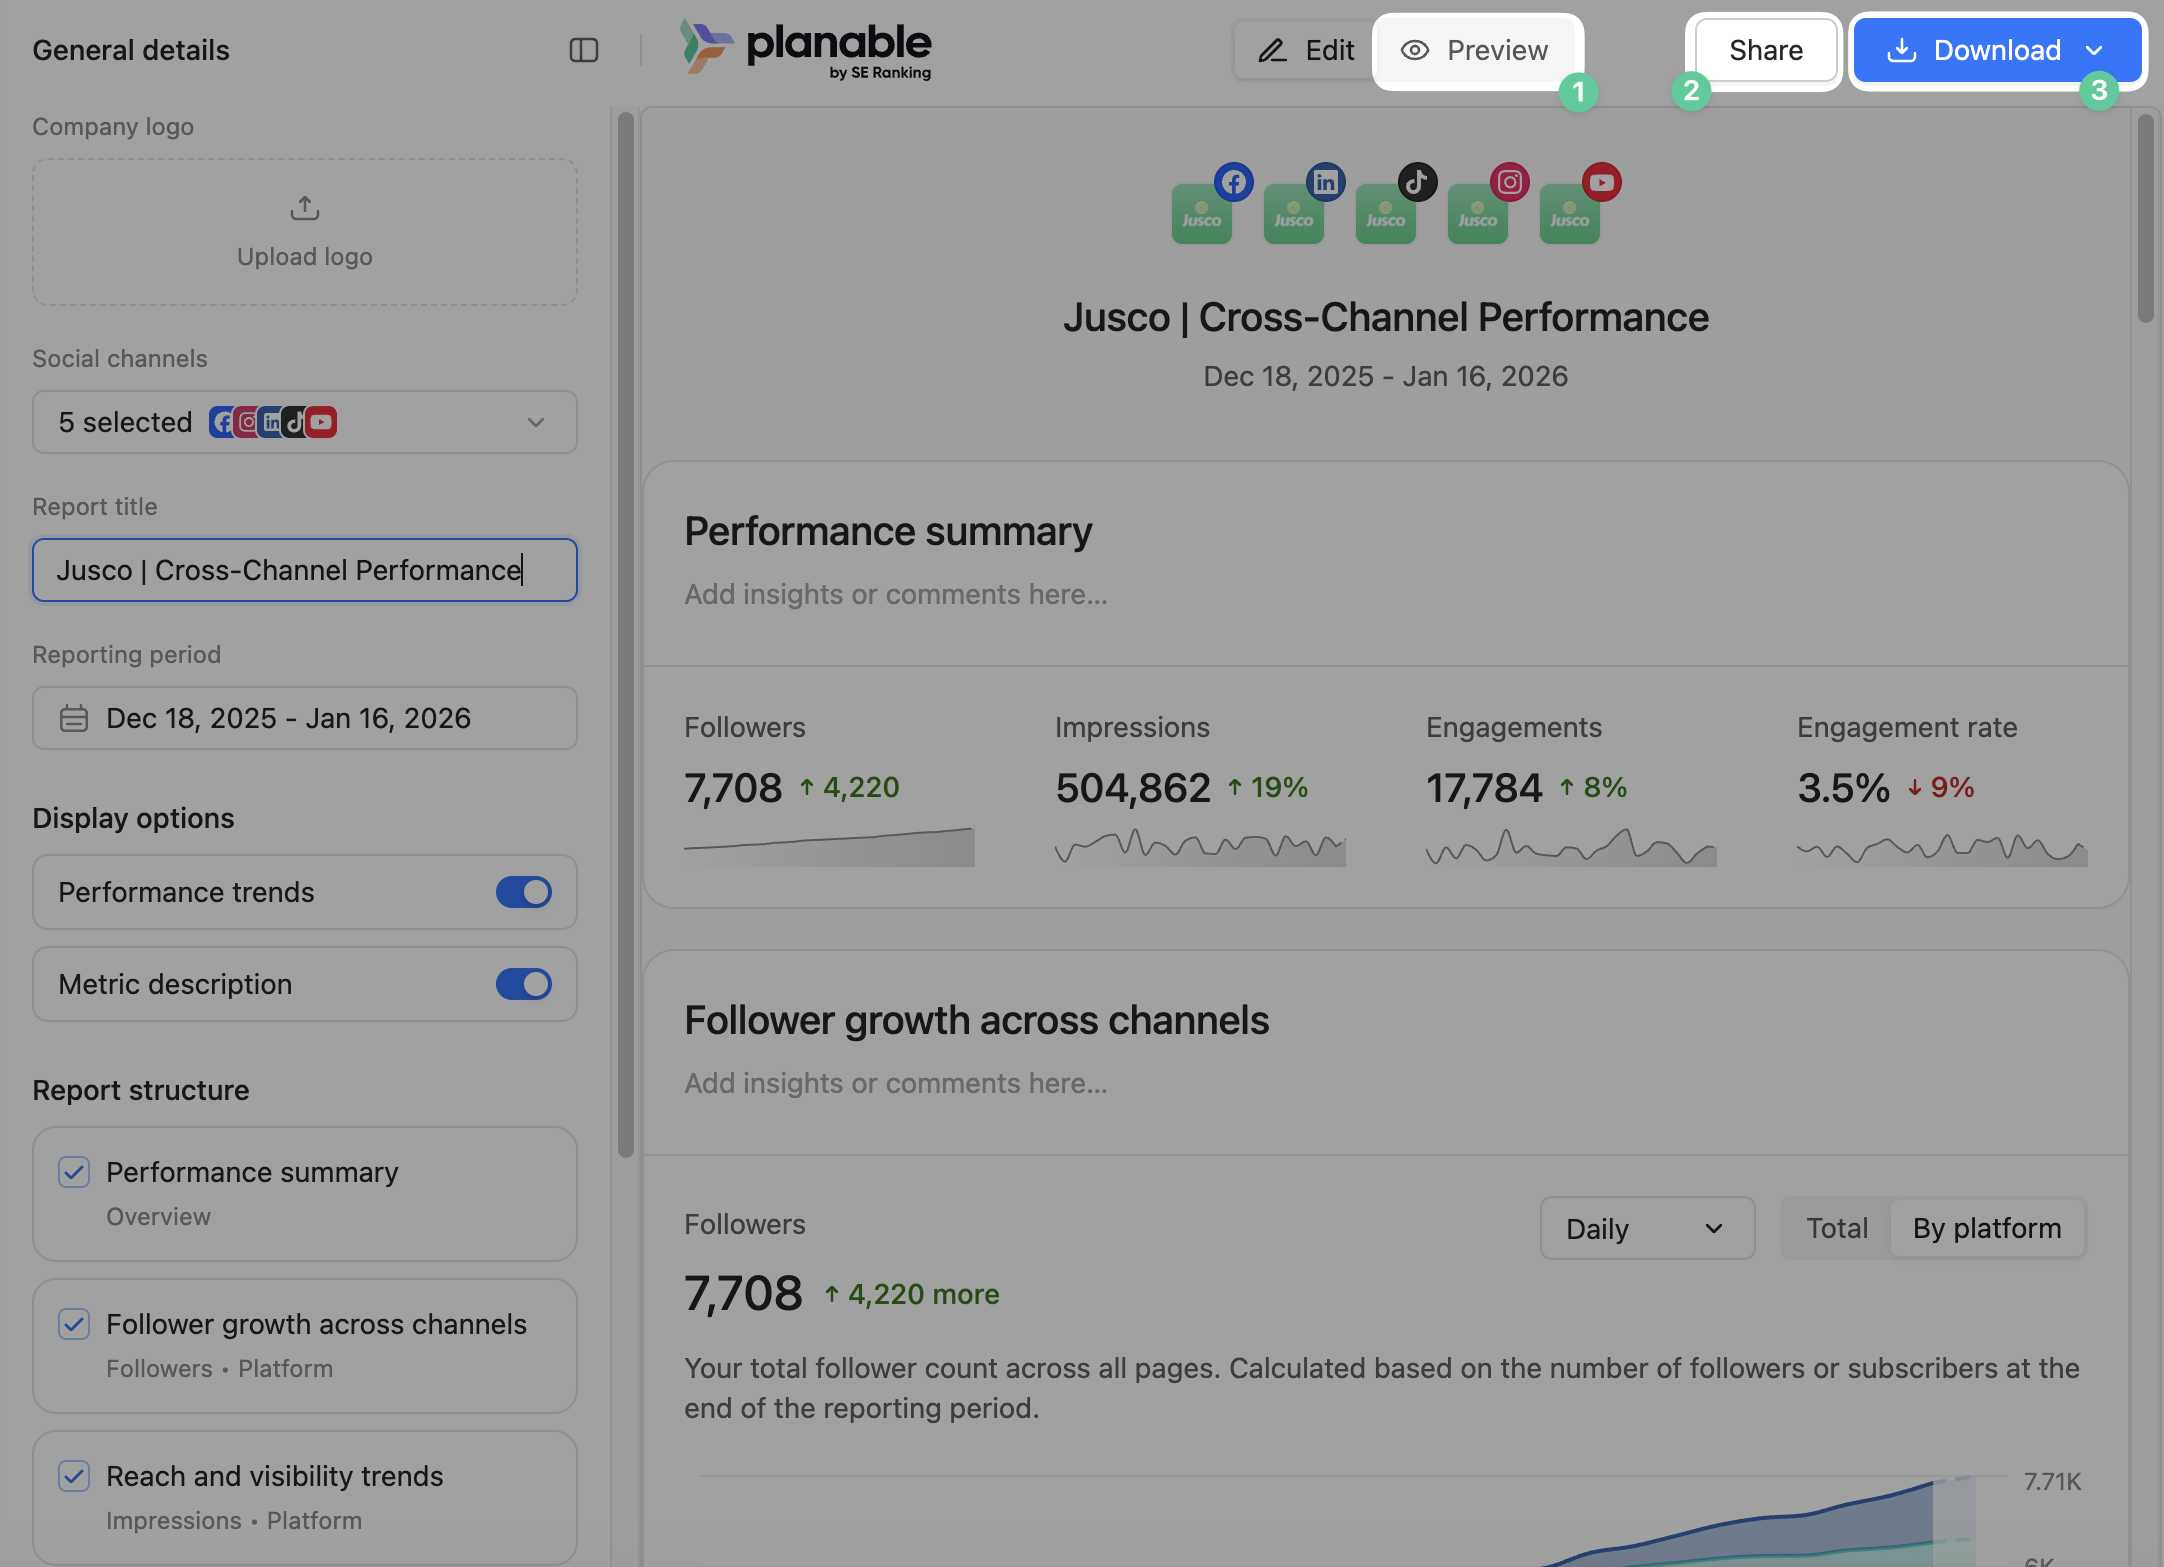The image size is (2164, 1567).
Task: Click the TikTok Jusco channel avatar
Action: [x=1386, y=213]
